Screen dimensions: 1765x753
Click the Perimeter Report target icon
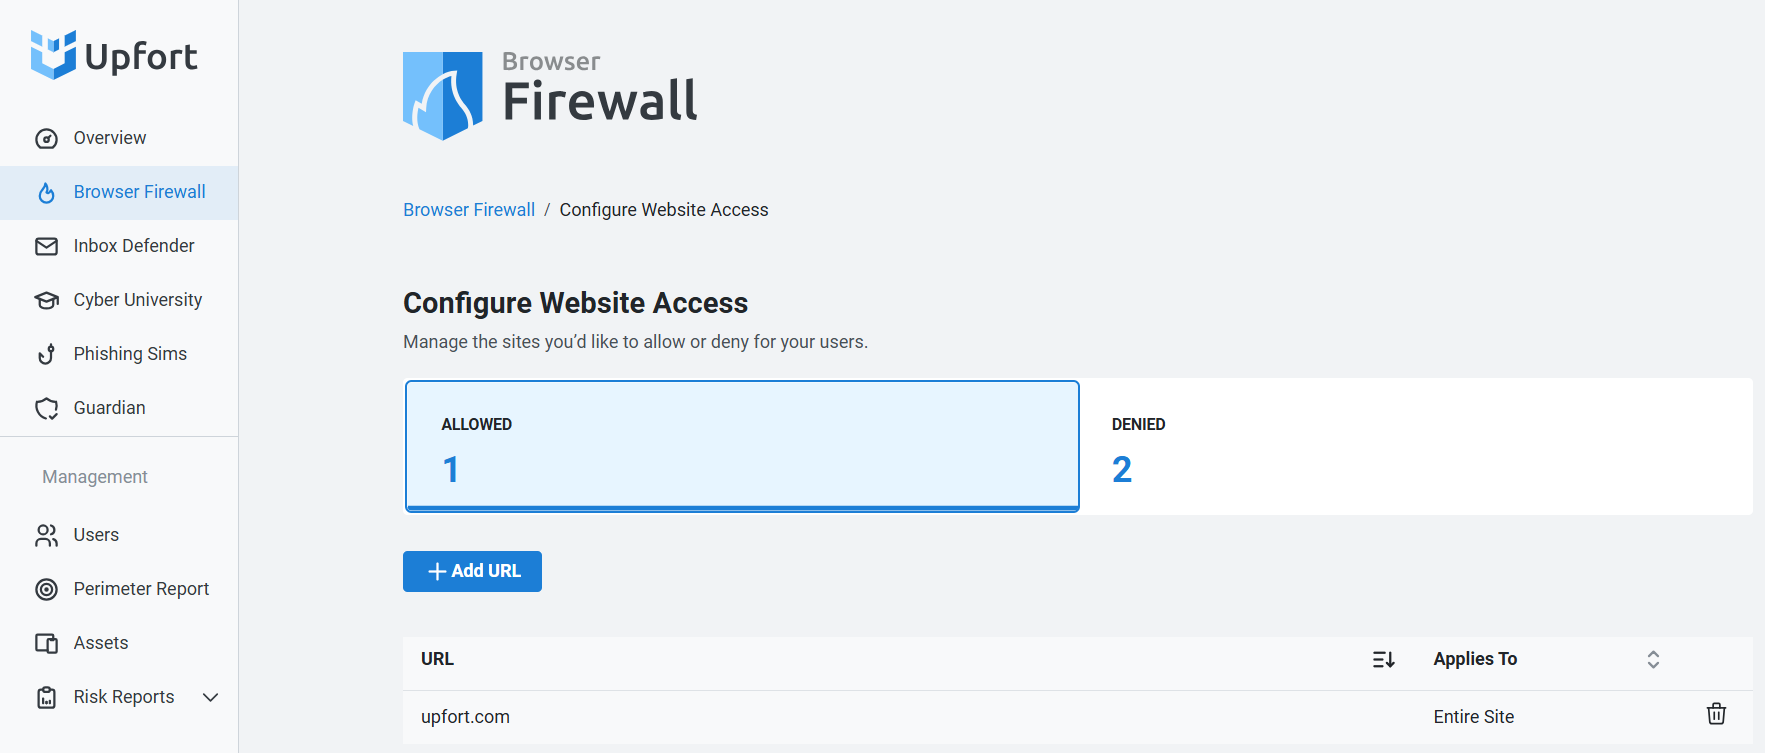click(46, 589)
